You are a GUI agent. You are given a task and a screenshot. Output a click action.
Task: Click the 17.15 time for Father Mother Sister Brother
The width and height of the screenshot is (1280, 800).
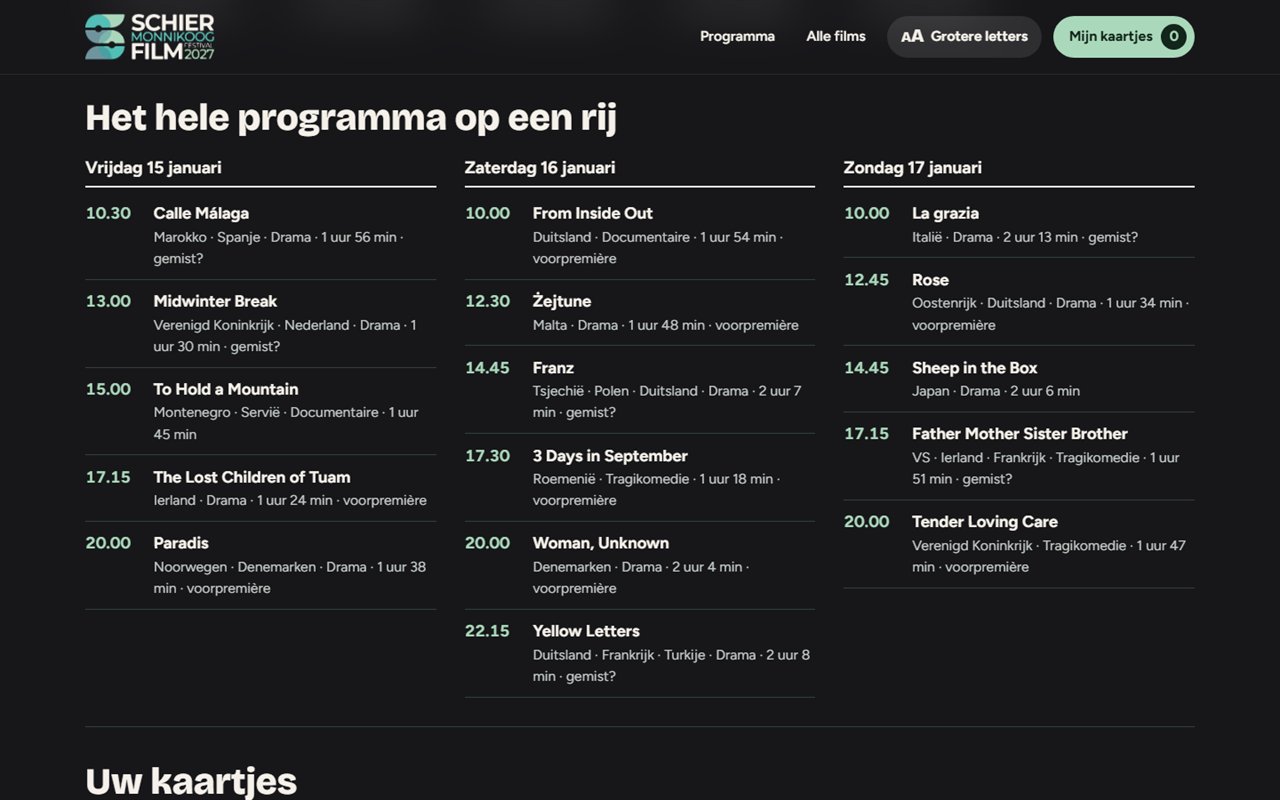pyautogui.click(x=866, y=434)
